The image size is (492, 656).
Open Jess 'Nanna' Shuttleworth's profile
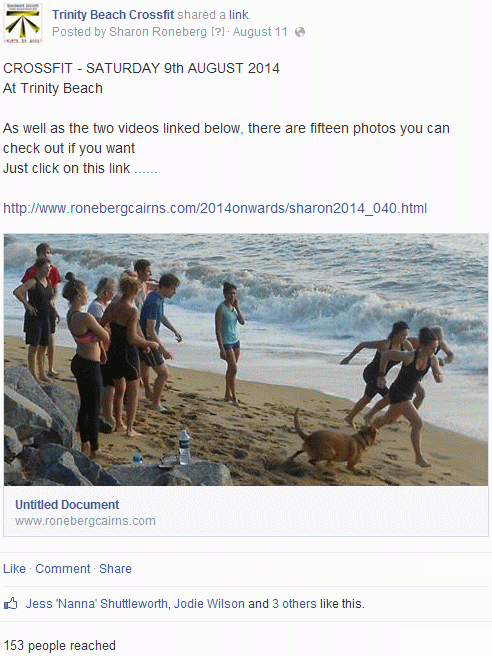click(x=97, y=604)
